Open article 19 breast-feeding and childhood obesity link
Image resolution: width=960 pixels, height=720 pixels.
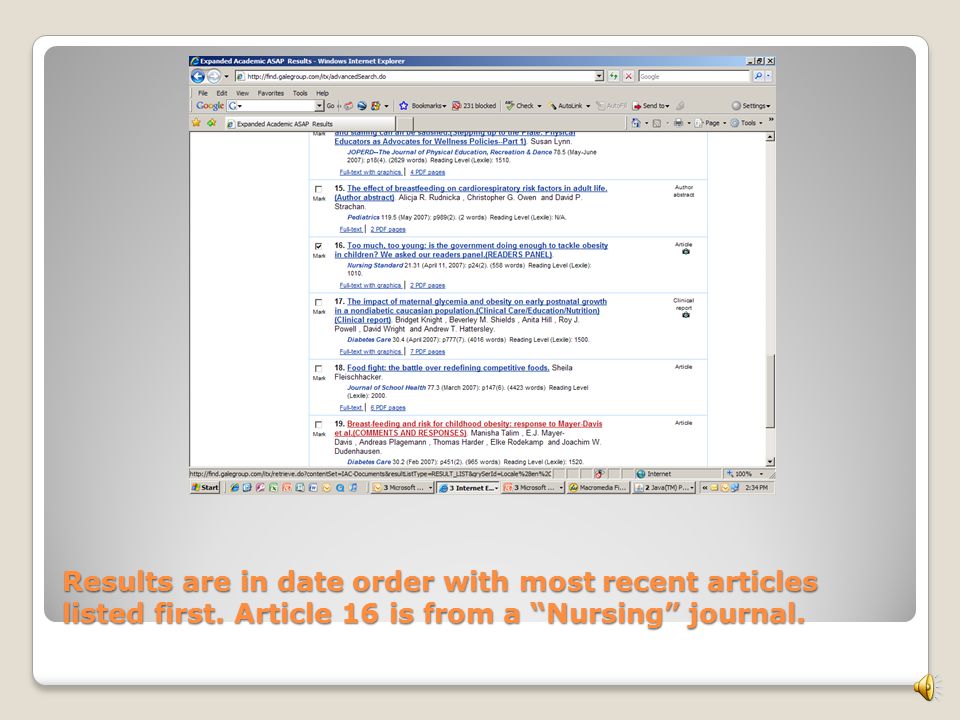coord(468,428)
